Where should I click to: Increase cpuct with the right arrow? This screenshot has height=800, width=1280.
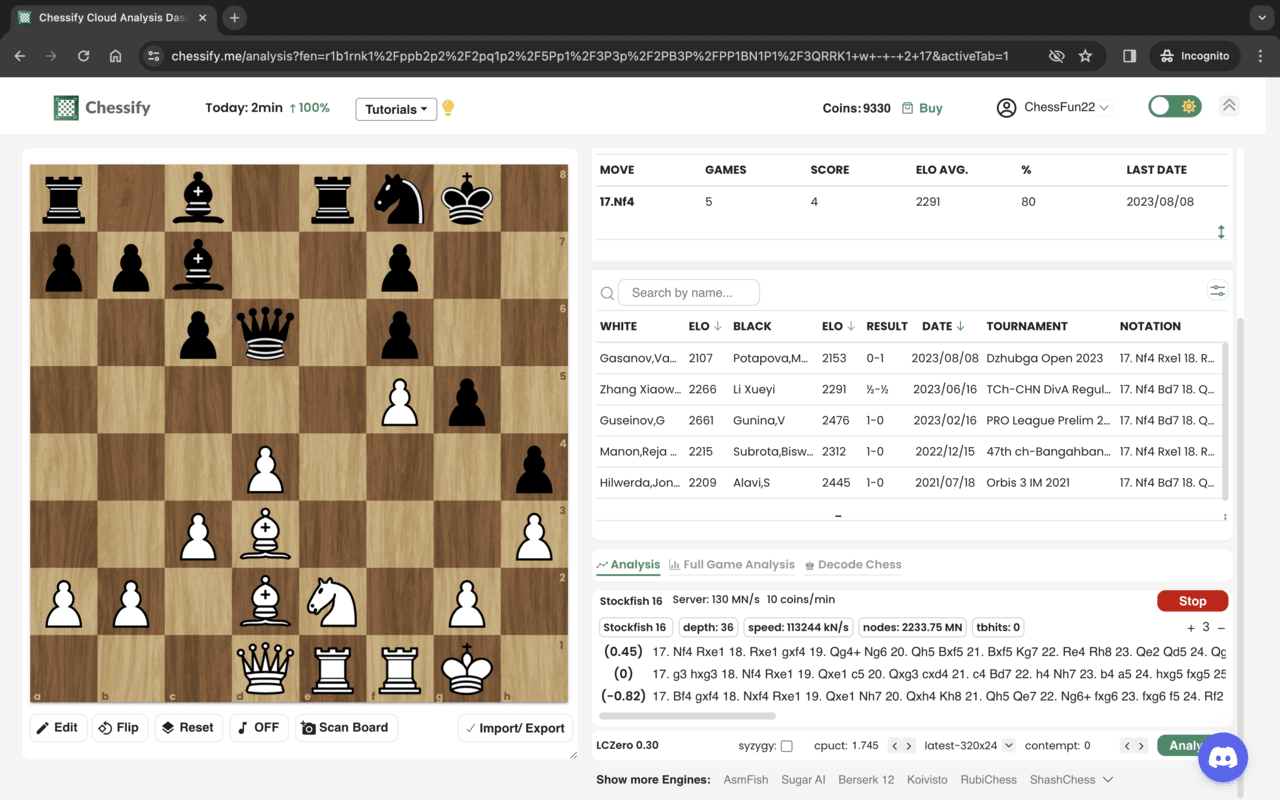908,745
